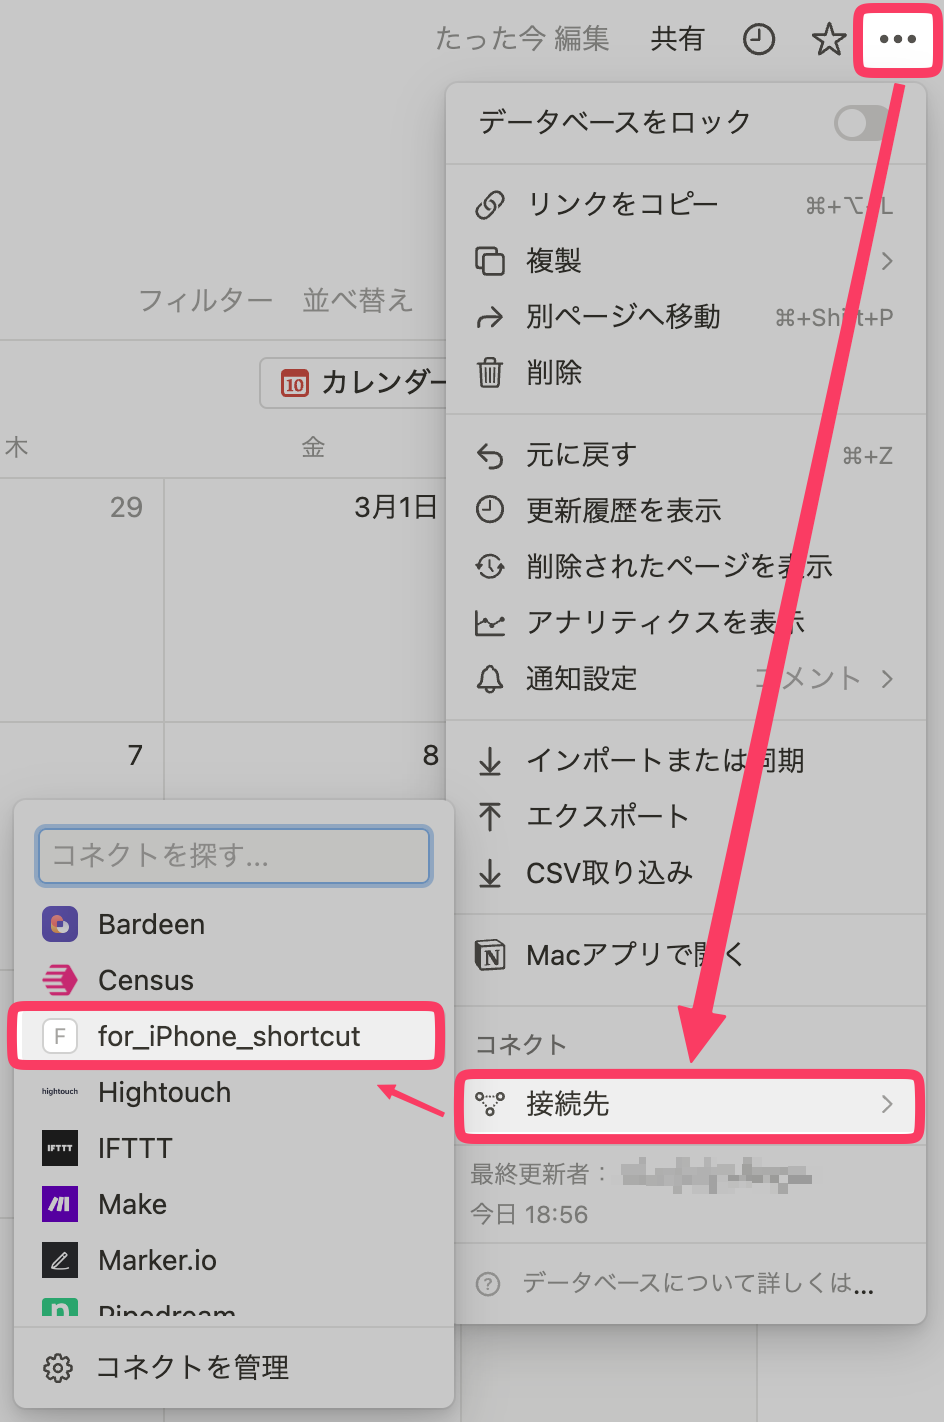Click calendar cell for 3月1日
This screenshot has width=944, height=1422.
click(305, 600)
